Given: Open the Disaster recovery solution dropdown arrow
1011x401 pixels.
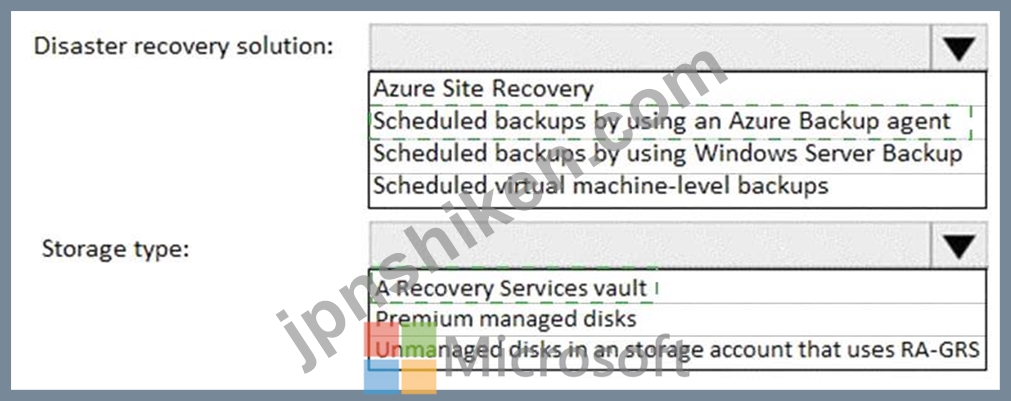Looking at the screenshot, I should [959, 48].
